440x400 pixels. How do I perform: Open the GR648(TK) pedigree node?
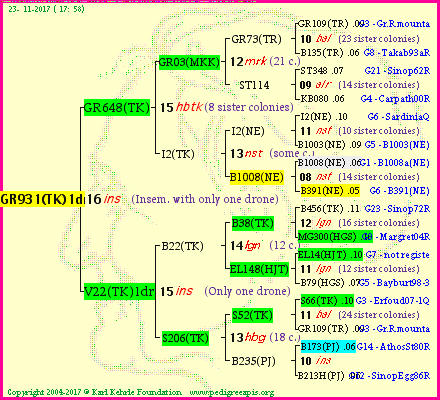click(x=117, y=108)
